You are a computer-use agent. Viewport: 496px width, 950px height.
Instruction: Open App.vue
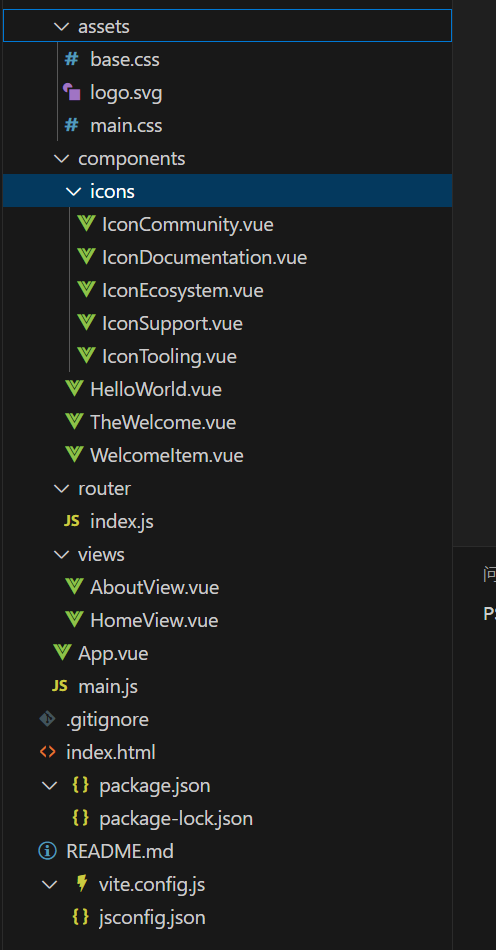coord(113,654)
